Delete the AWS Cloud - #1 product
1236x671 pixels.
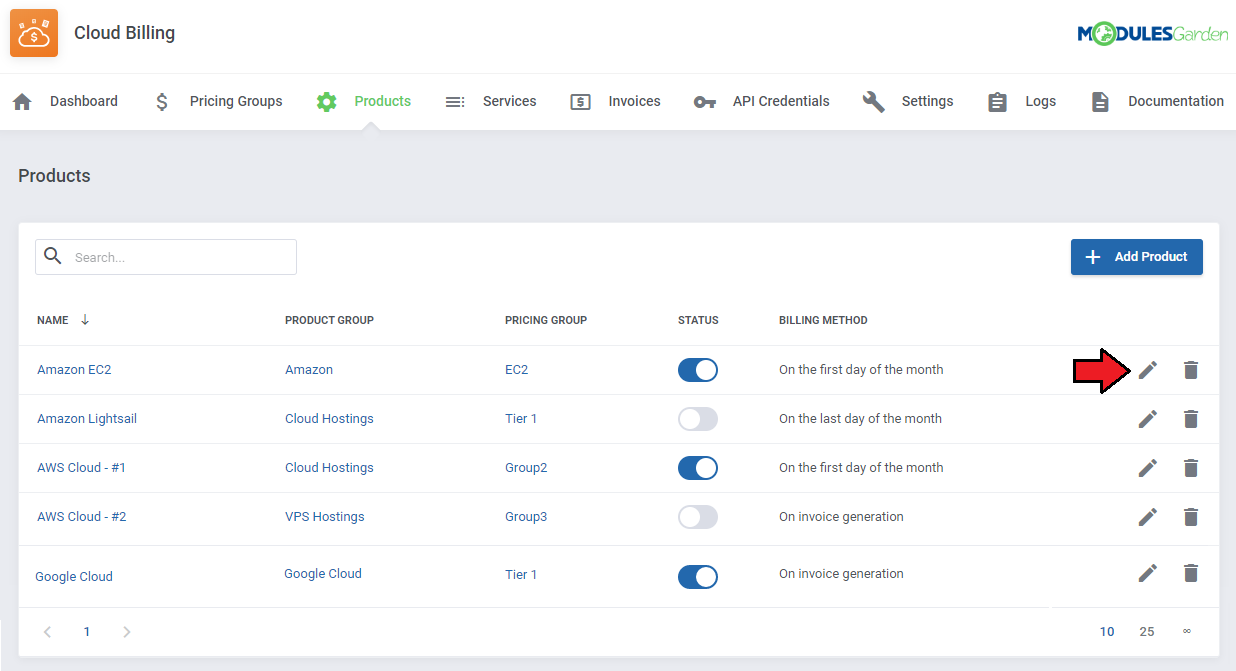tap(1190, 468)
